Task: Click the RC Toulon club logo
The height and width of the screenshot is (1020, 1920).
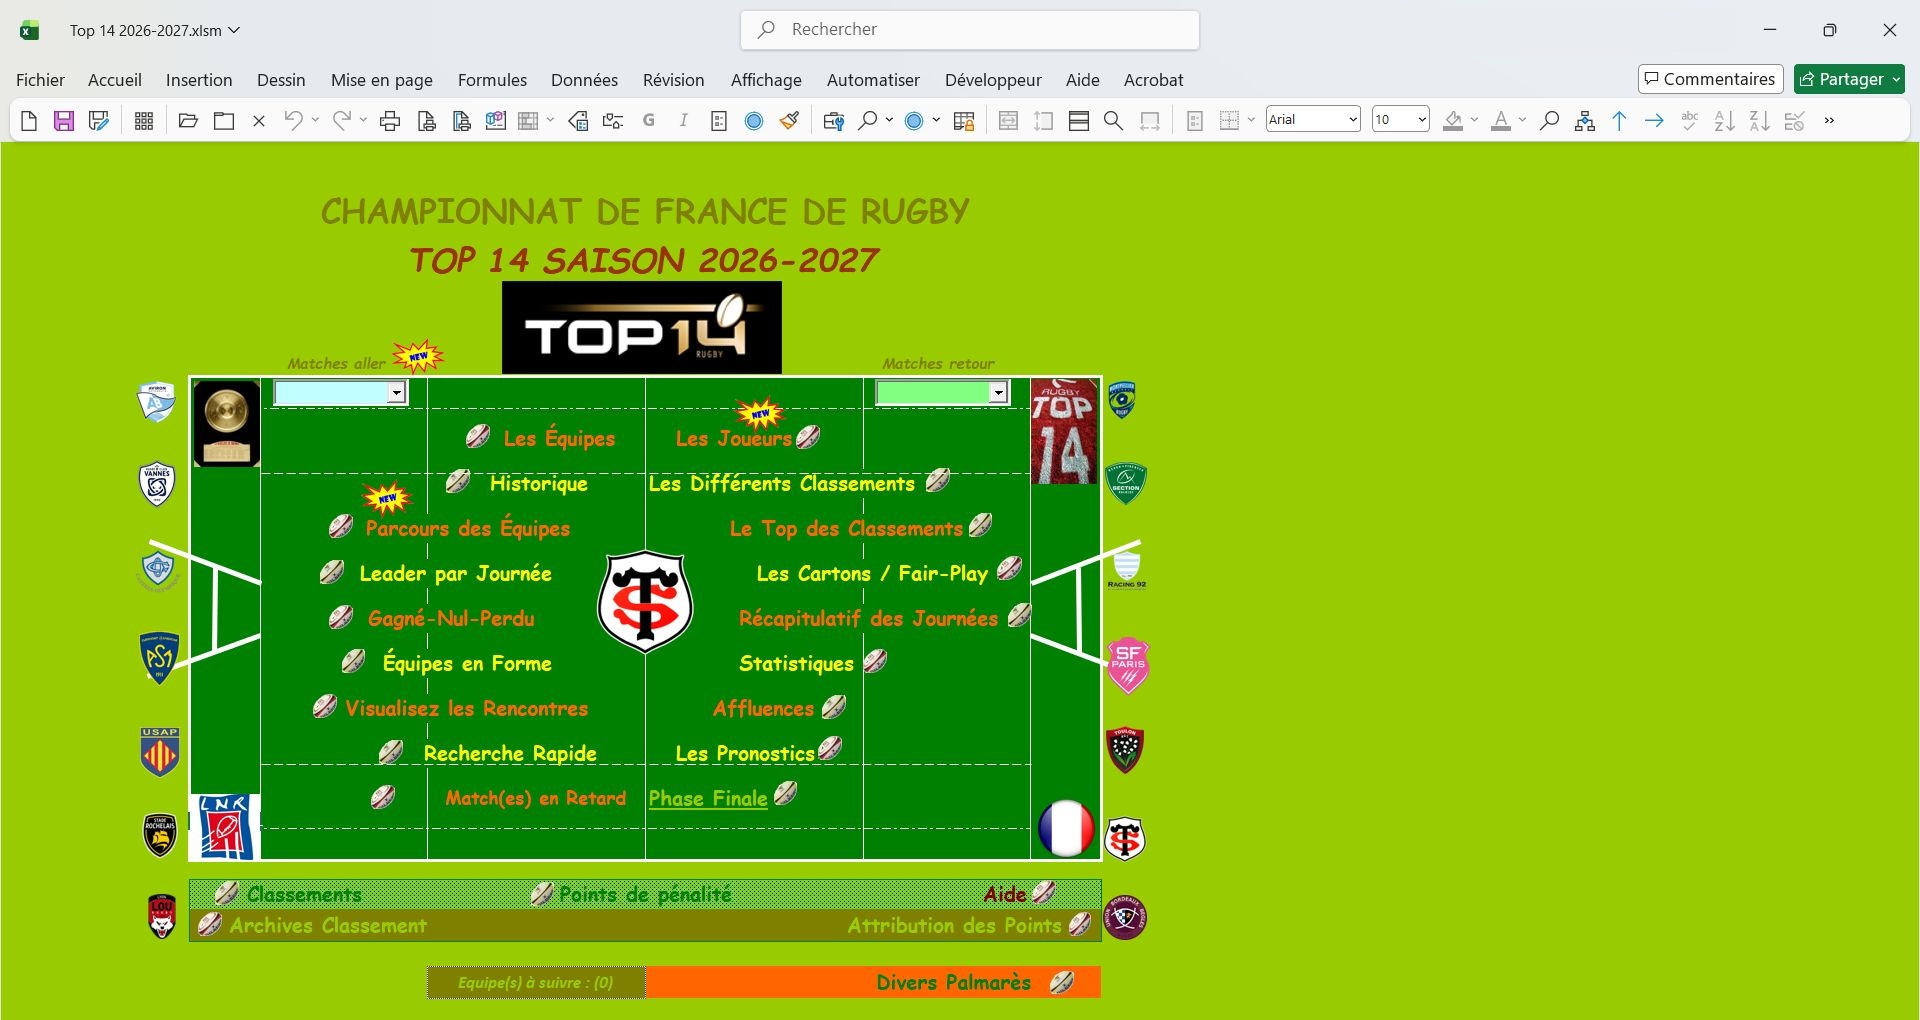Action: (1126, 750)
